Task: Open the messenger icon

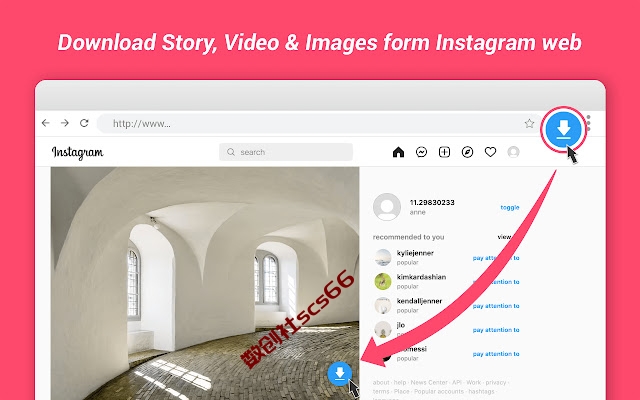Action: (421, 152)
